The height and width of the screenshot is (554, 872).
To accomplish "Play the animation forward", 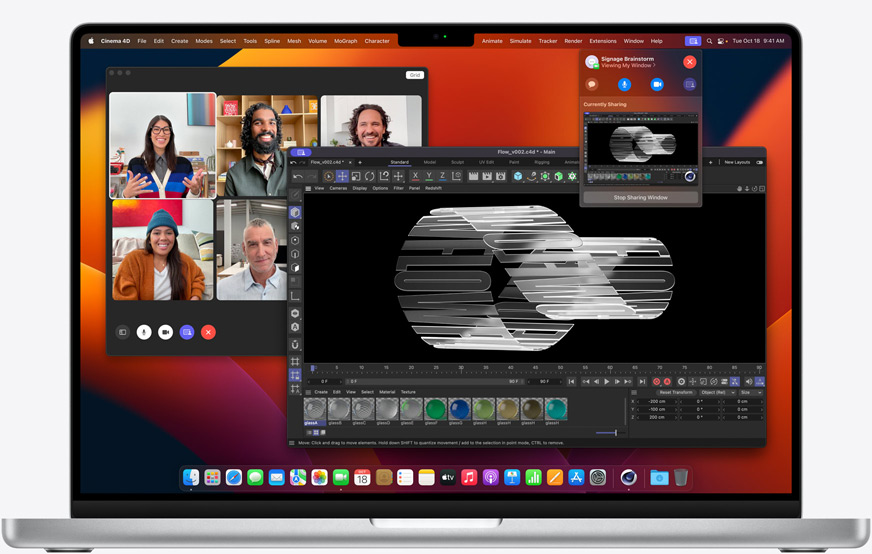I will [x=607, y=382].
